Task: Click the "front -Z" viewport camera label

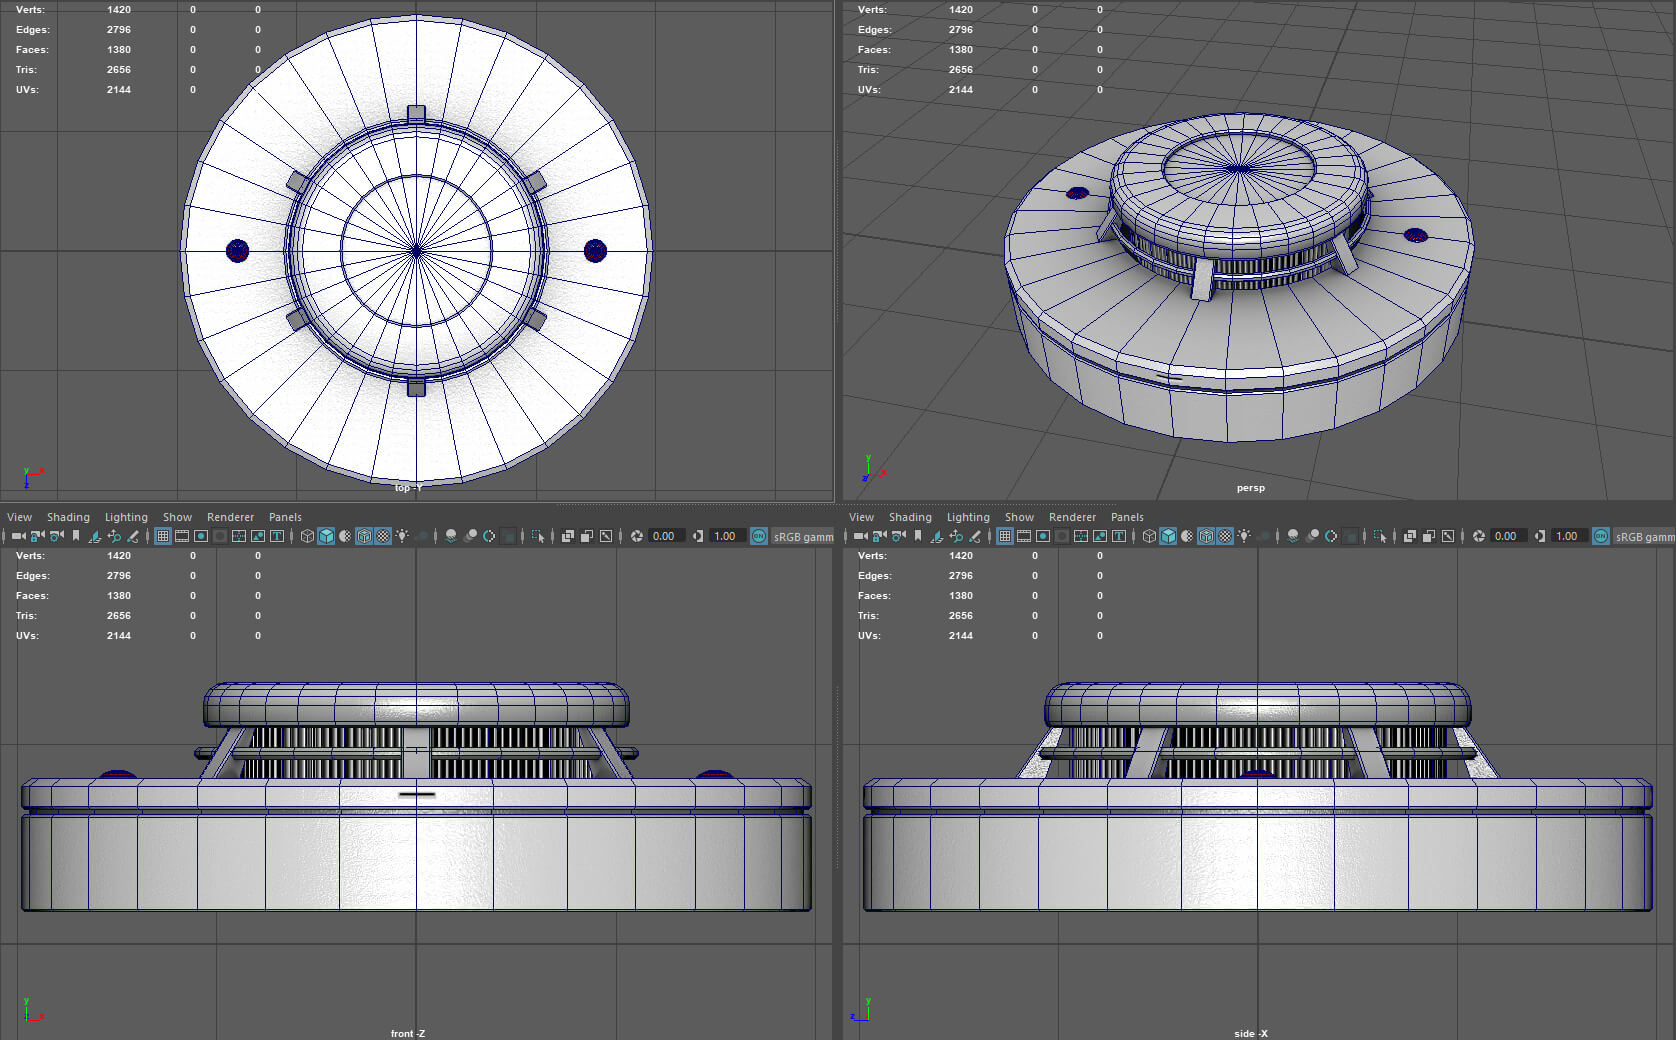Action: click(408, 1033)
